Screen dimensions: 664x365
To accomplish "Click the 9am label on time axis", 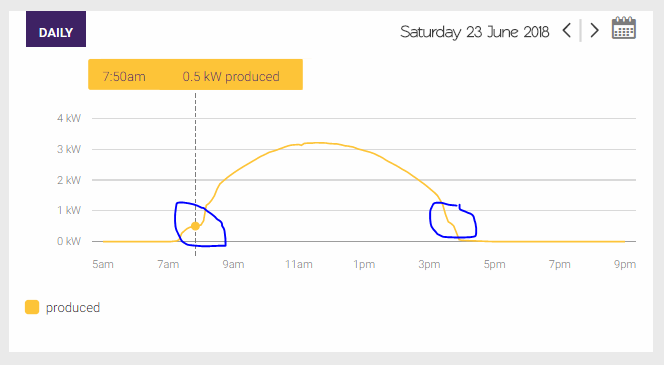I will 233,264.
